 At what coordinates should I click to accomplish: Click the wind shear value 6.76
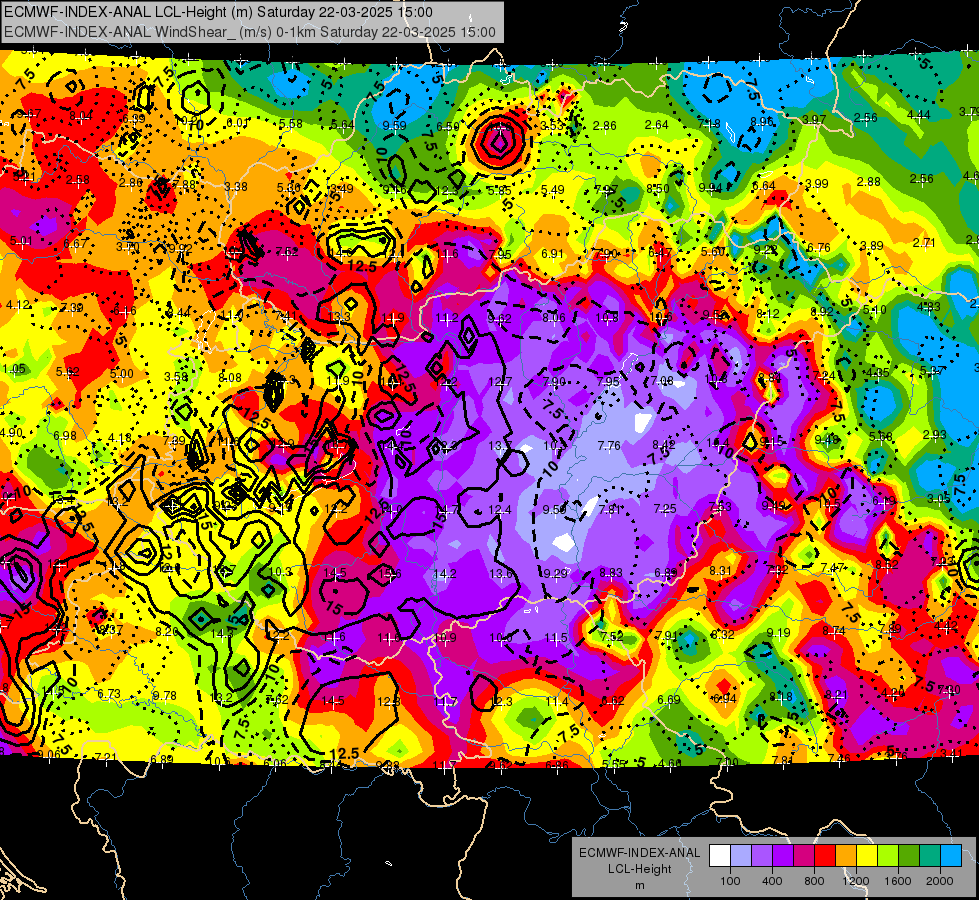(x=819, y=247)
